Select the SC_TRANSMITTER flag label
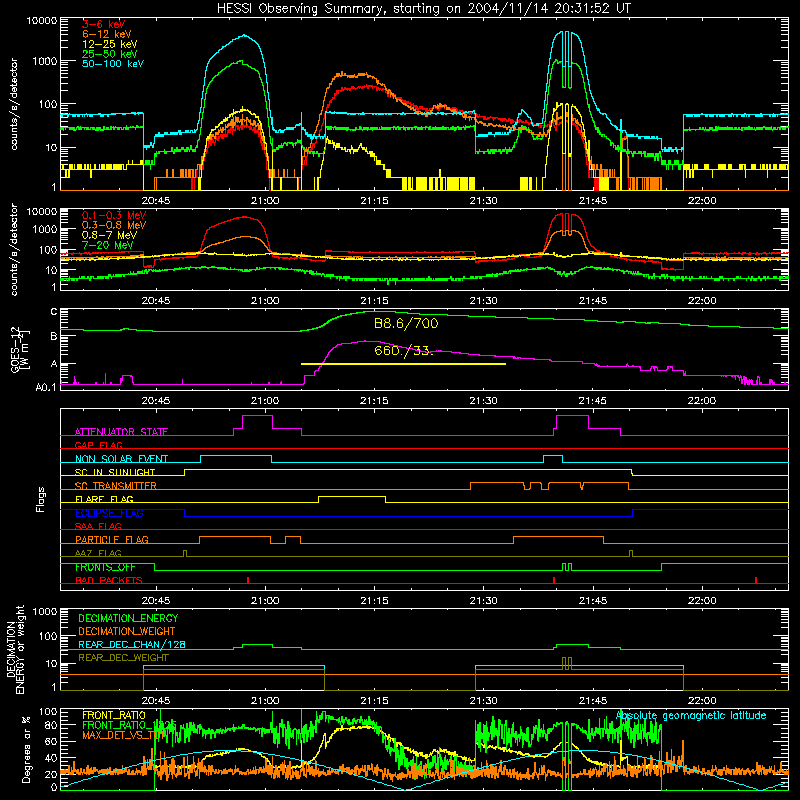Image resolution: width=800 pixels, height=800 pixels. [x=116, y=486]
